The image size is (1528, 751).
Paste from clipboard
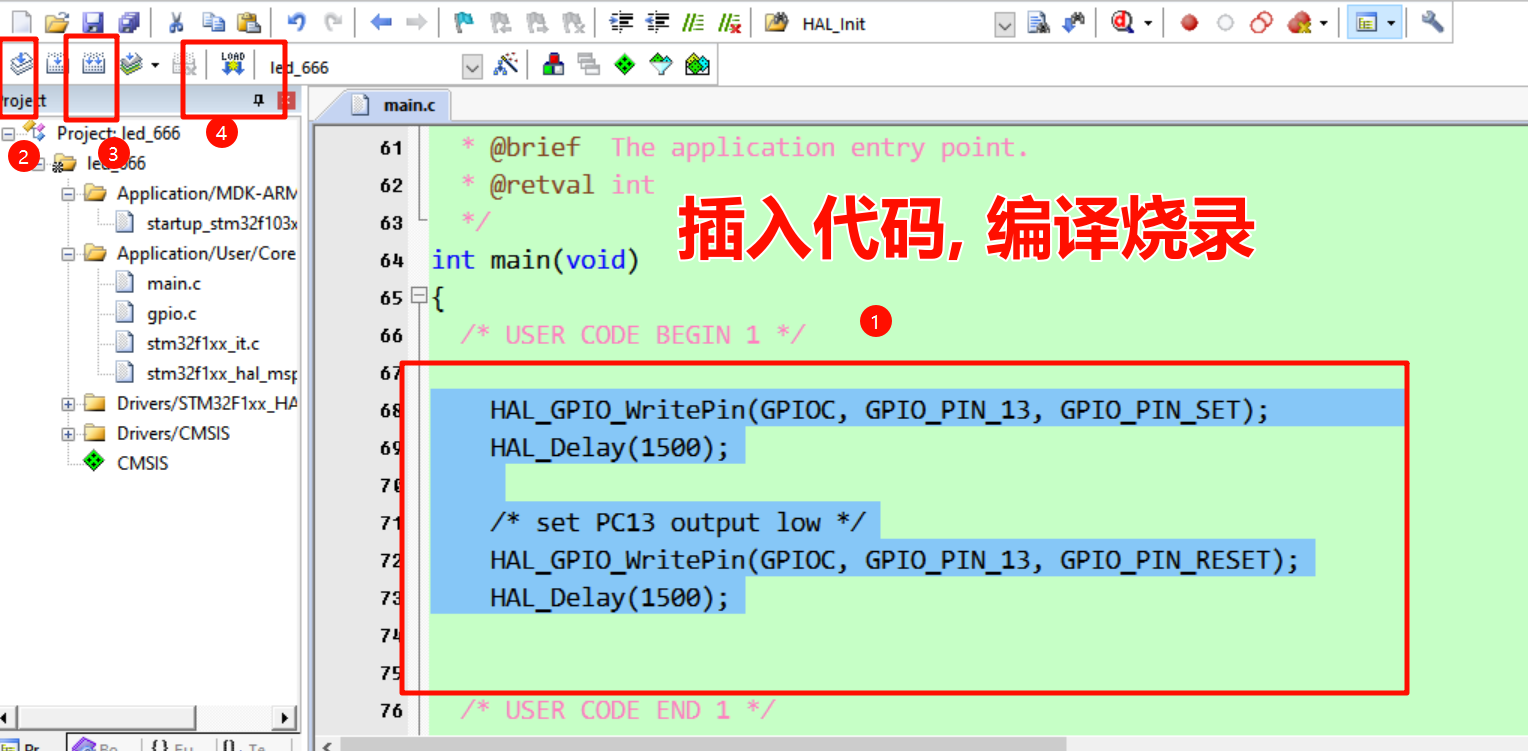249,23
